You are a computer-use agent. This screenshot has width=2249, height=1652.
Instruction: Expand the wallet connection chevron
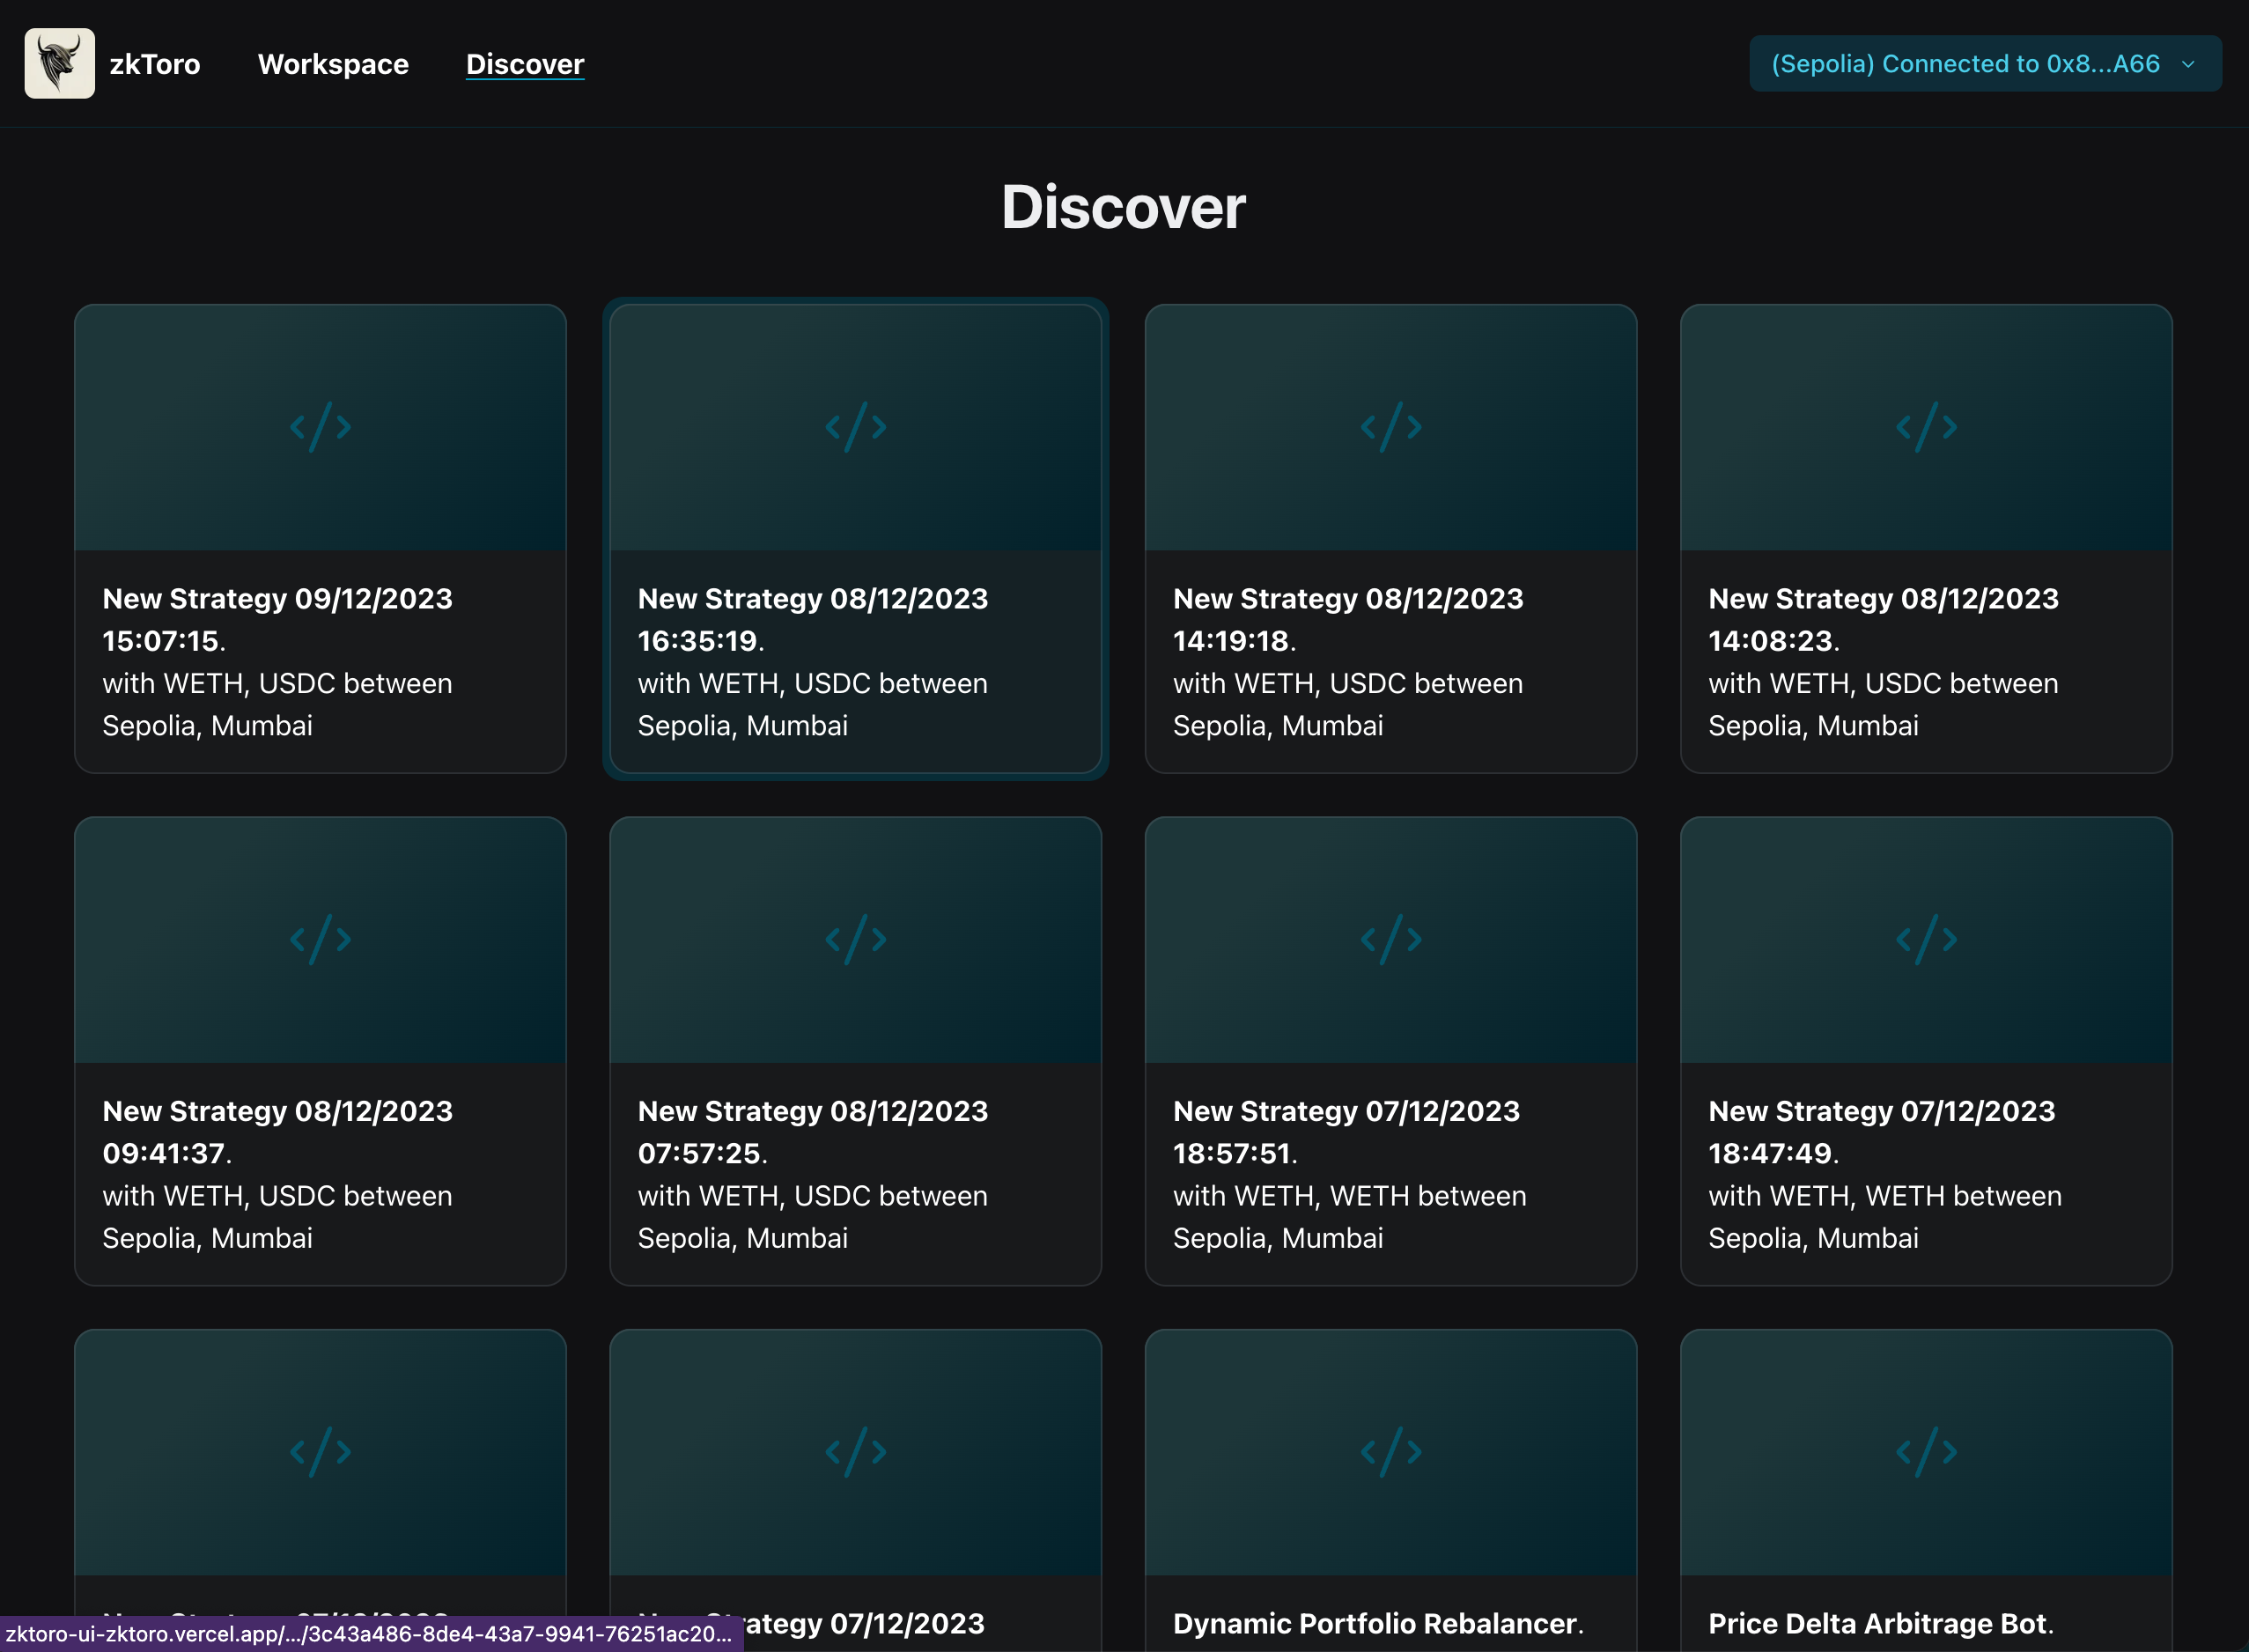[2188, 64]
